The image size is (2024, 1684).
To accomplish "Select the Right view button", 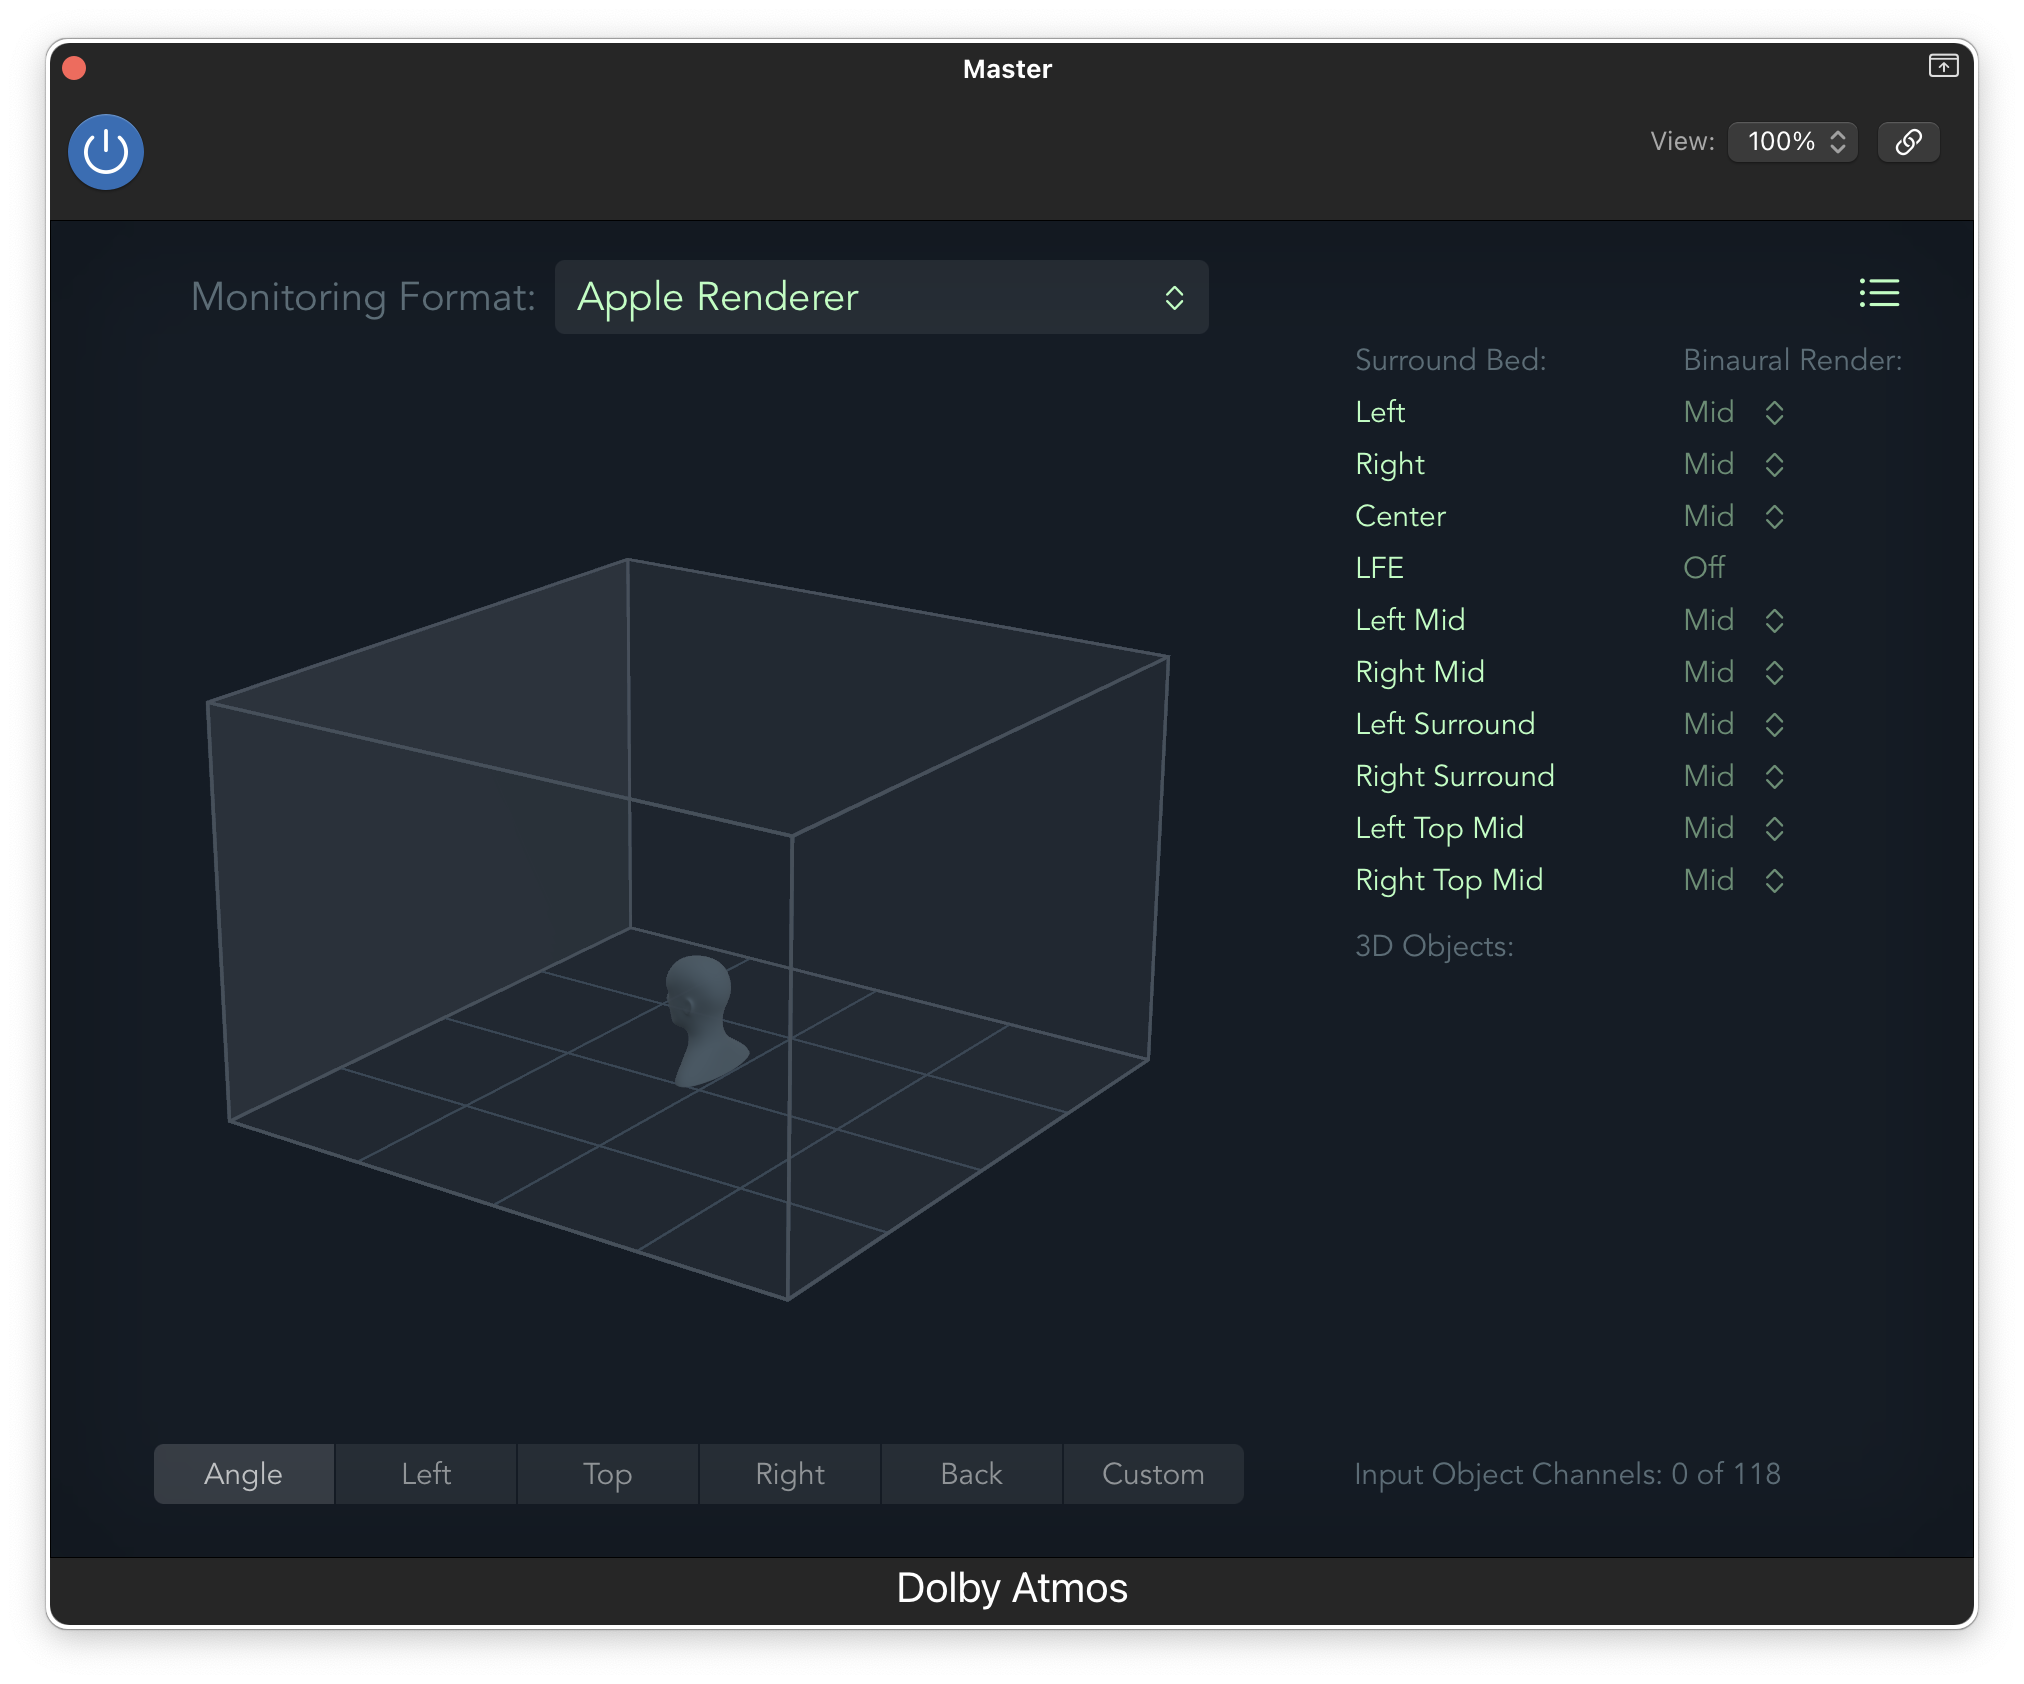I will click(789, 1474).
